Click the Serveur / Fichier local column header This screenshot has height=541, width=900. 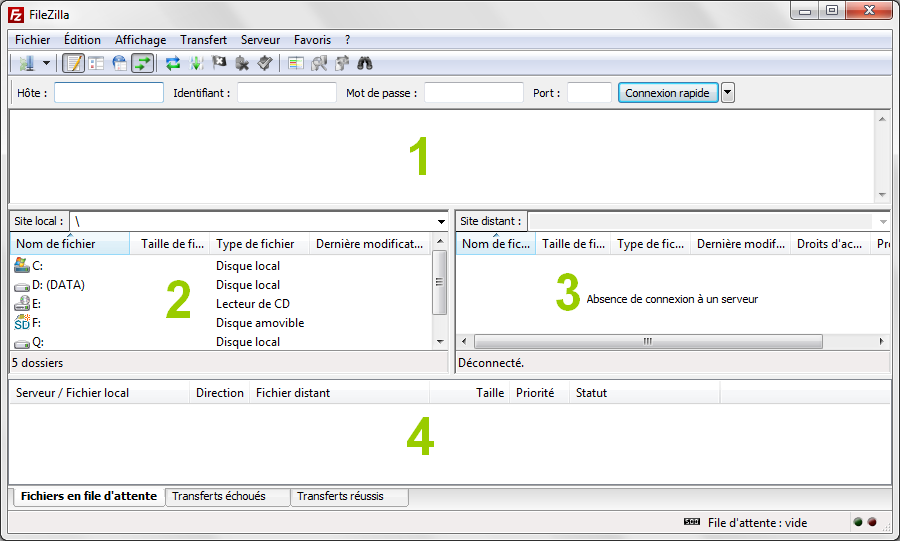[100, 393]
